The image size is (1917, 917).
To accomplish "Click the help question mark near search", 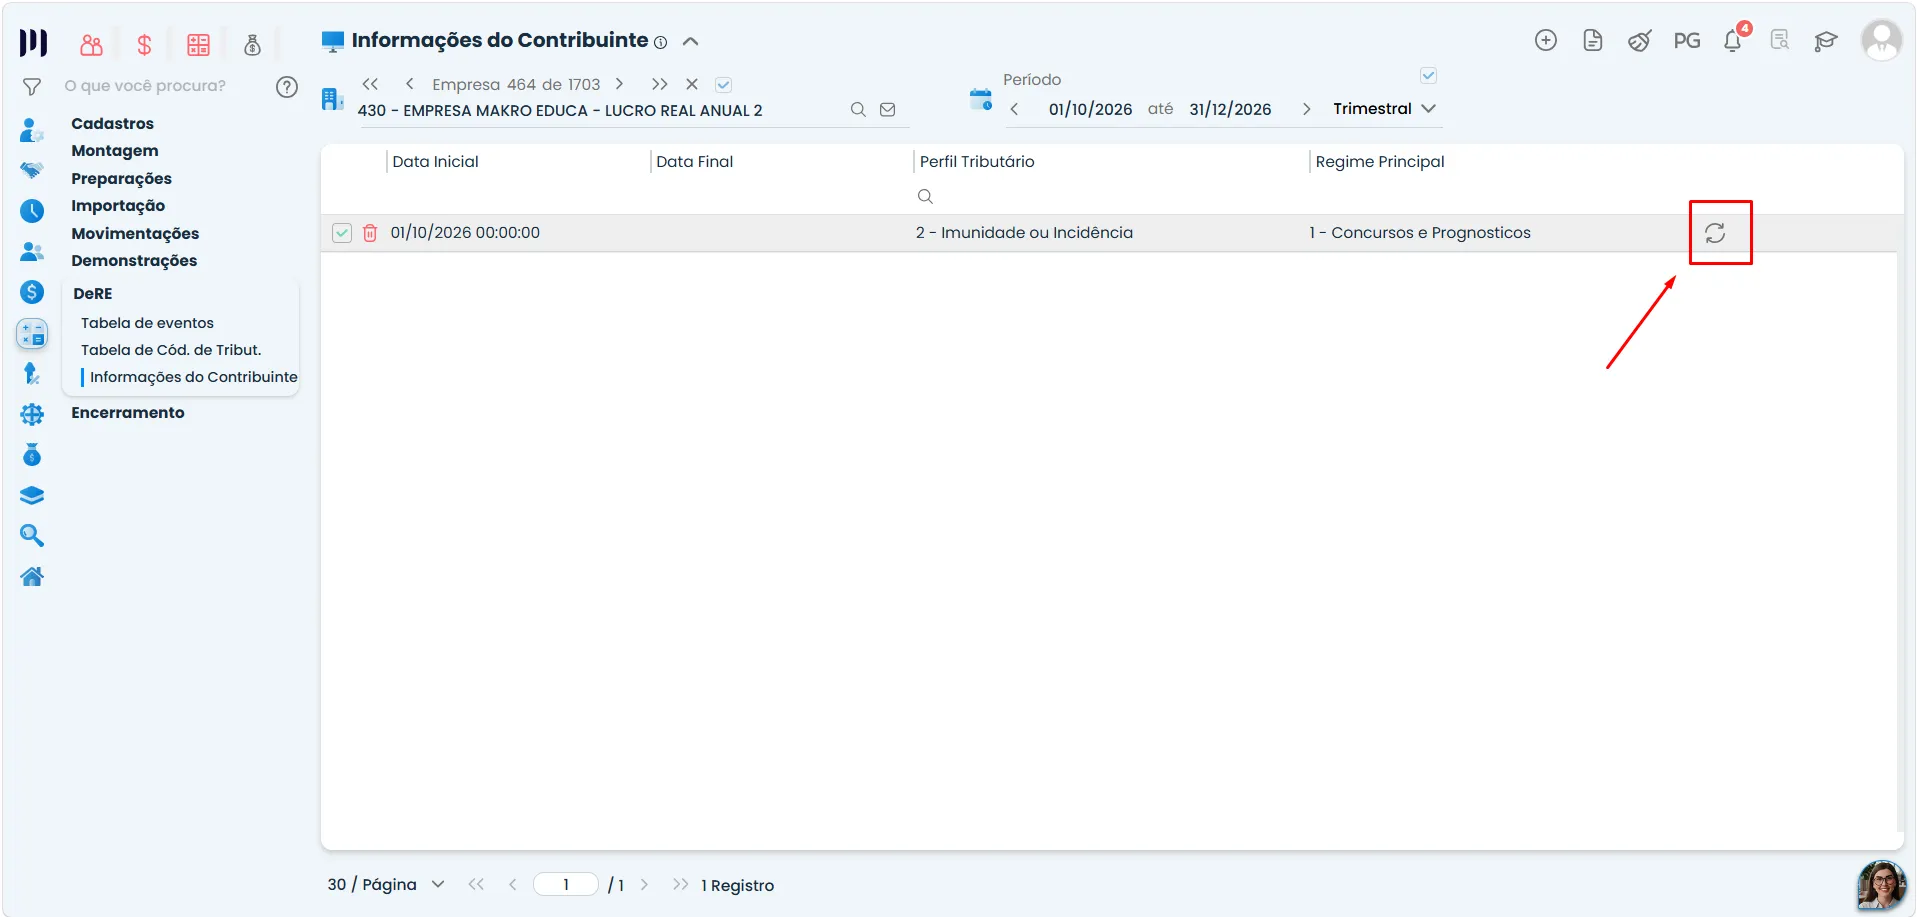I will tap(287, 87).
